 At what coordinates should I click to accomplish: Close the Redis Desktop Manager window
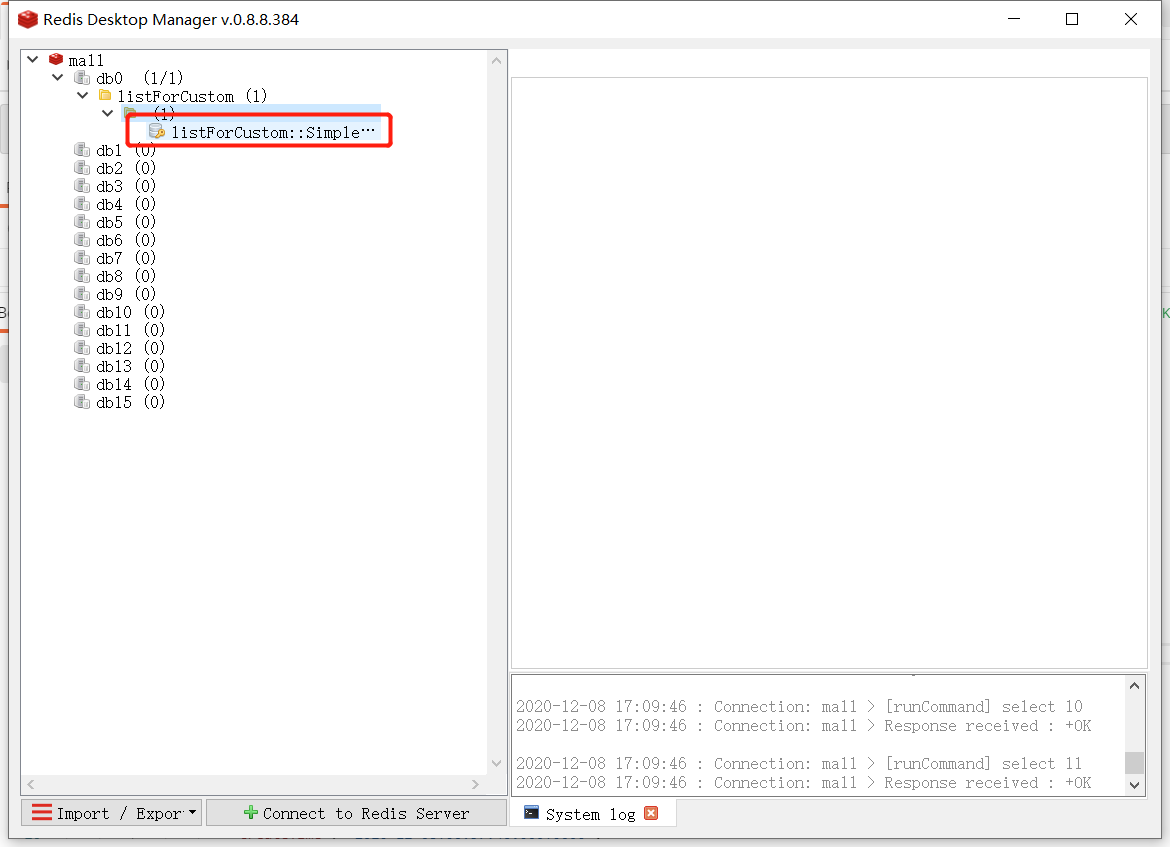pyautogui.click(x=1131, y=19)
